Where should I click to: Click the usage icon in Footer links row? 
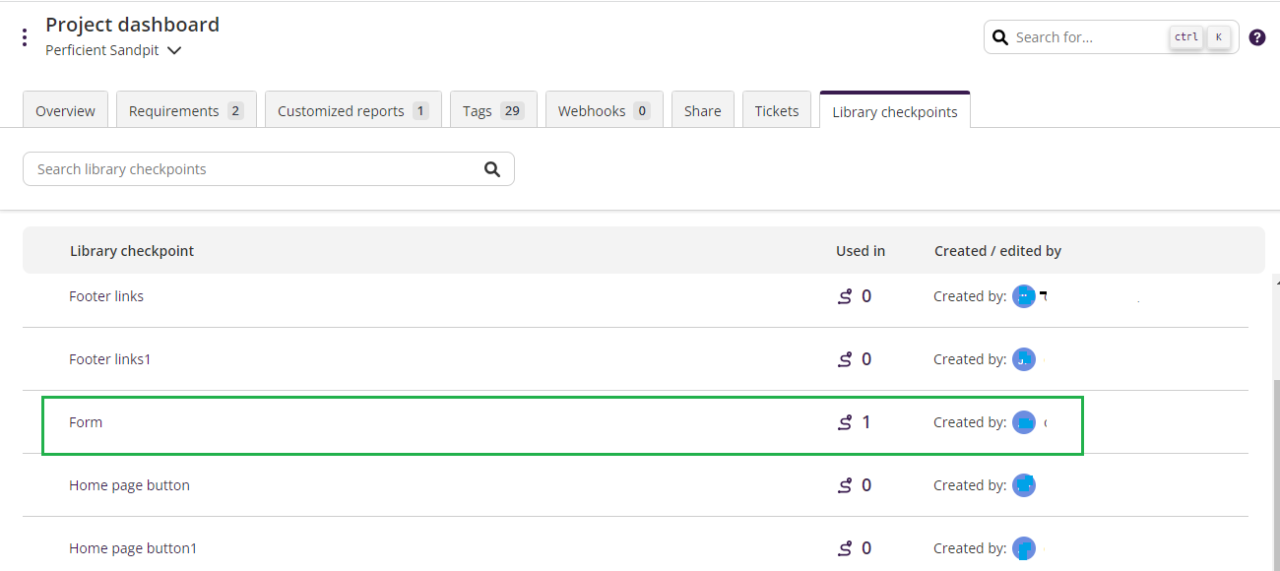pyautogui.click(x=845, y=297)
